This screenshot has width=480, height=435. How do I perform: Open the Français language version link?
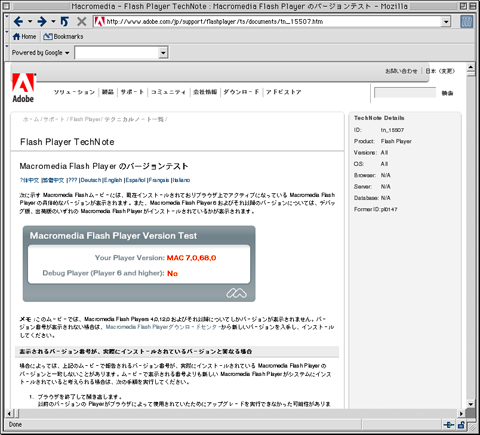tap(159, 180)
